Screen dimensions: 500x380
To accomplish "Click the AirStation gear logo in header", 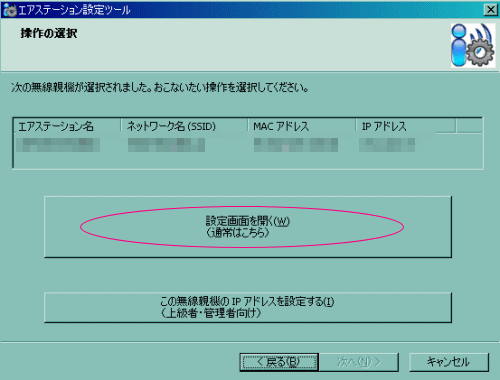I will (473, 45).
